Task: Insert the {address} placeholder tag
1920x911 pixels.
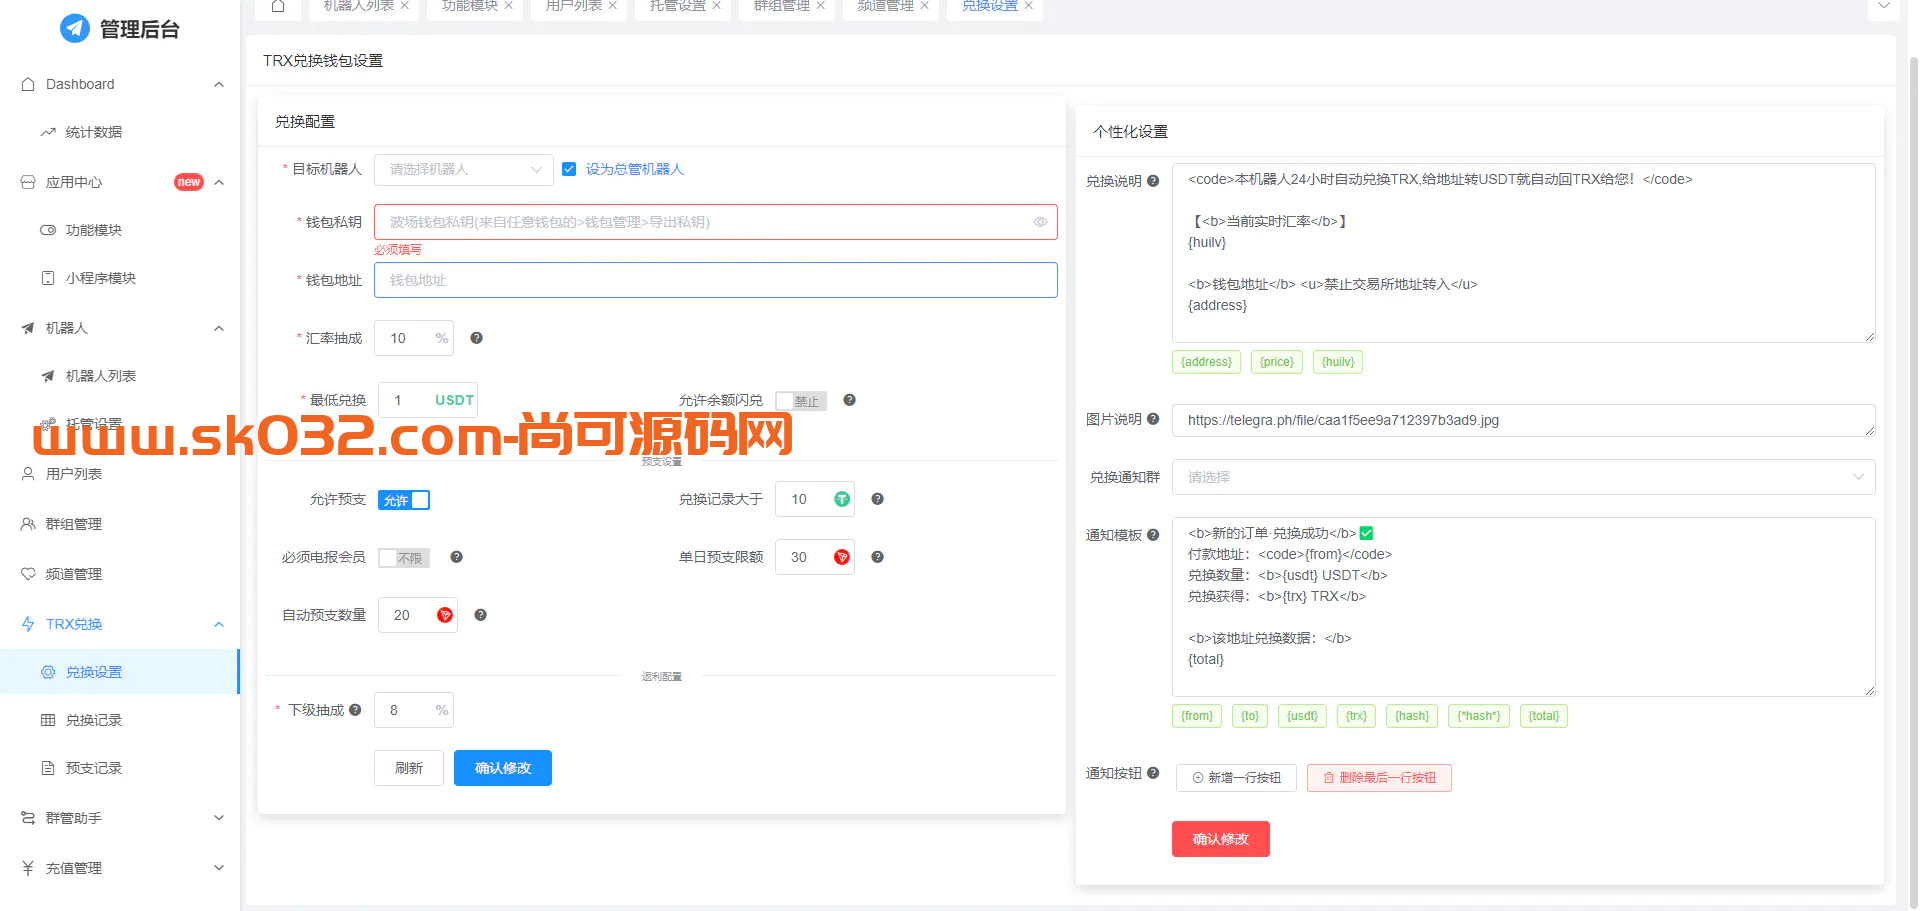Action: click(x=1206, y=362)
